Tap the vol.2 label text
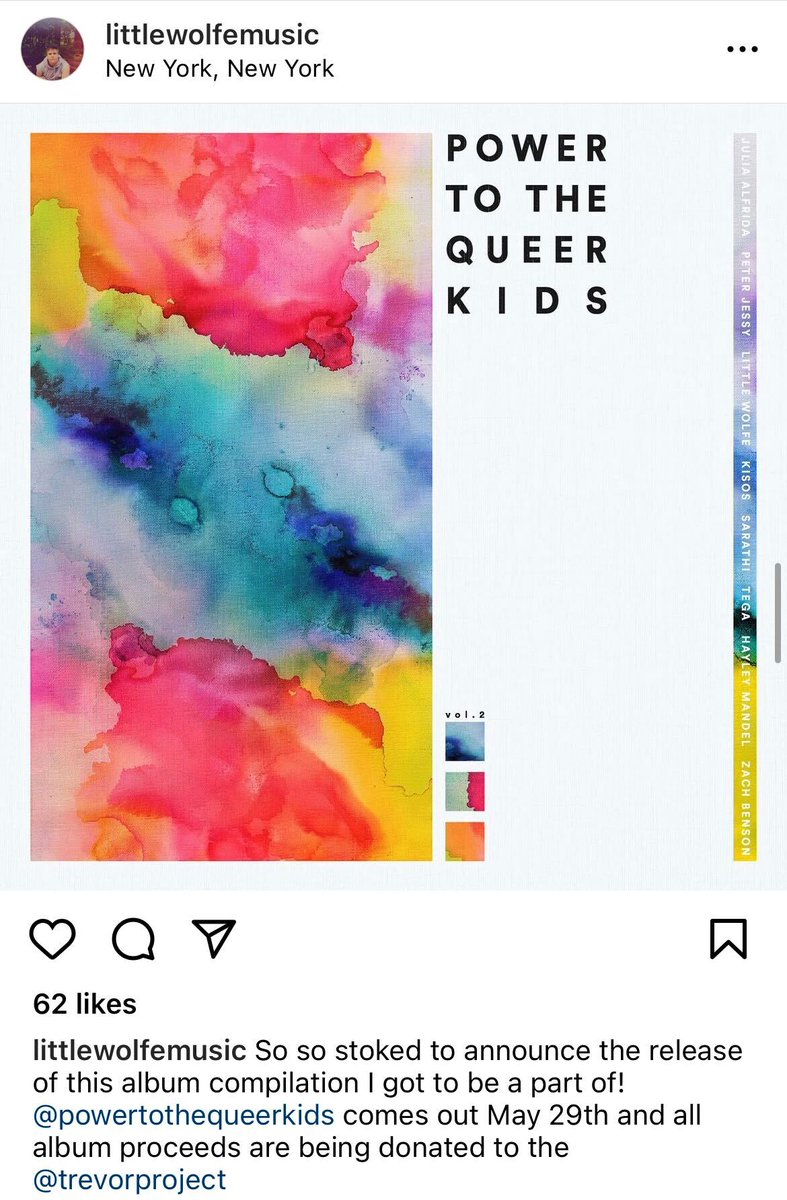Image resolution: width=787 pixels, height=1200 pixels. [x=465, y=715]
